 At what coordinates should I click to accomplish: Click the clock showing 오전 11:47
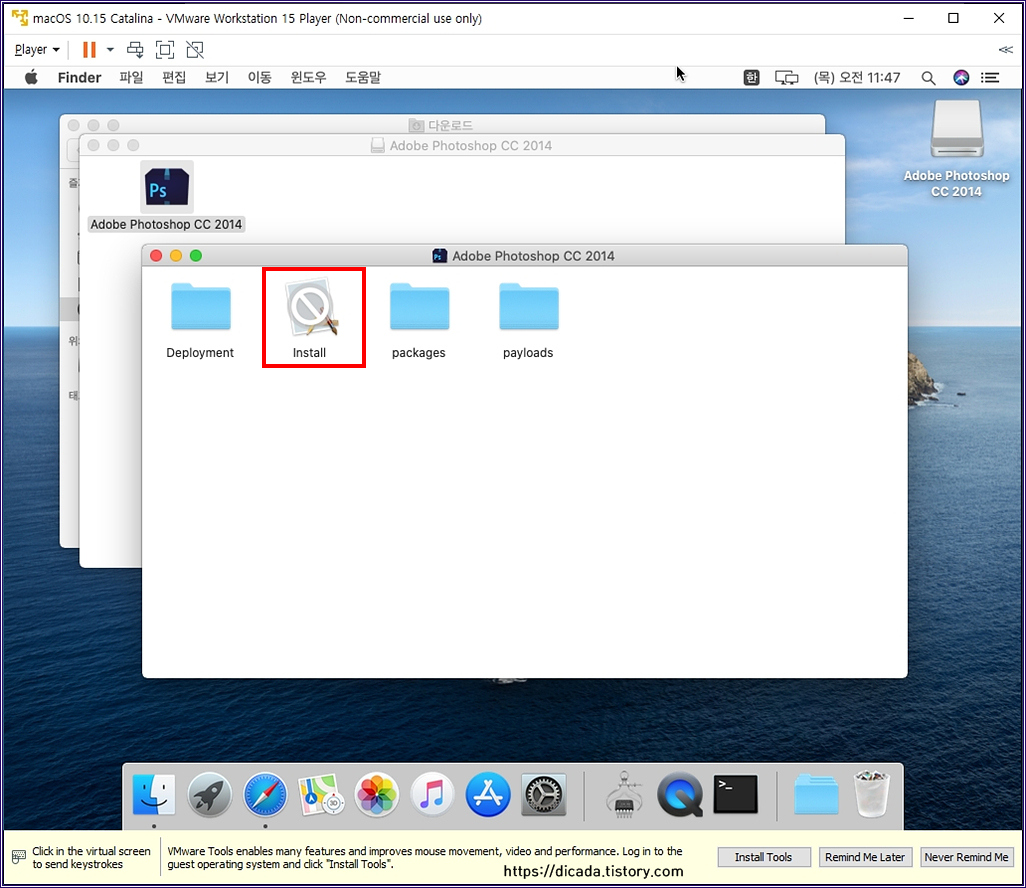click(857, 78)
